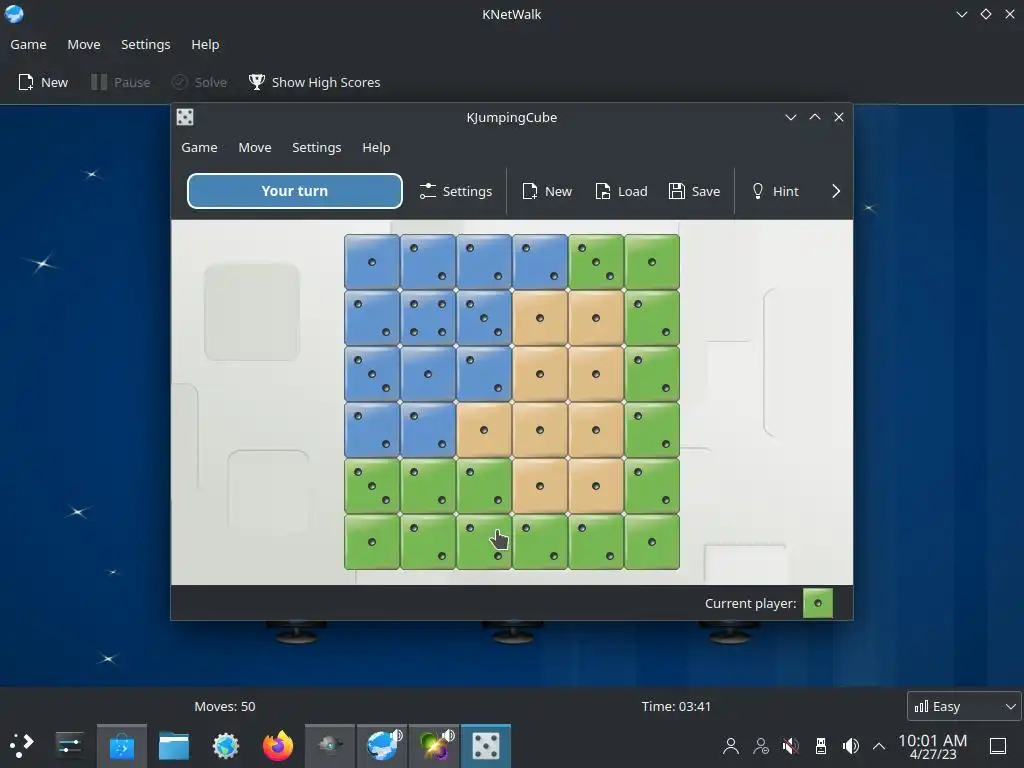
Task: Click the Current player green color swatch
Action: click(x=818, y=603)
